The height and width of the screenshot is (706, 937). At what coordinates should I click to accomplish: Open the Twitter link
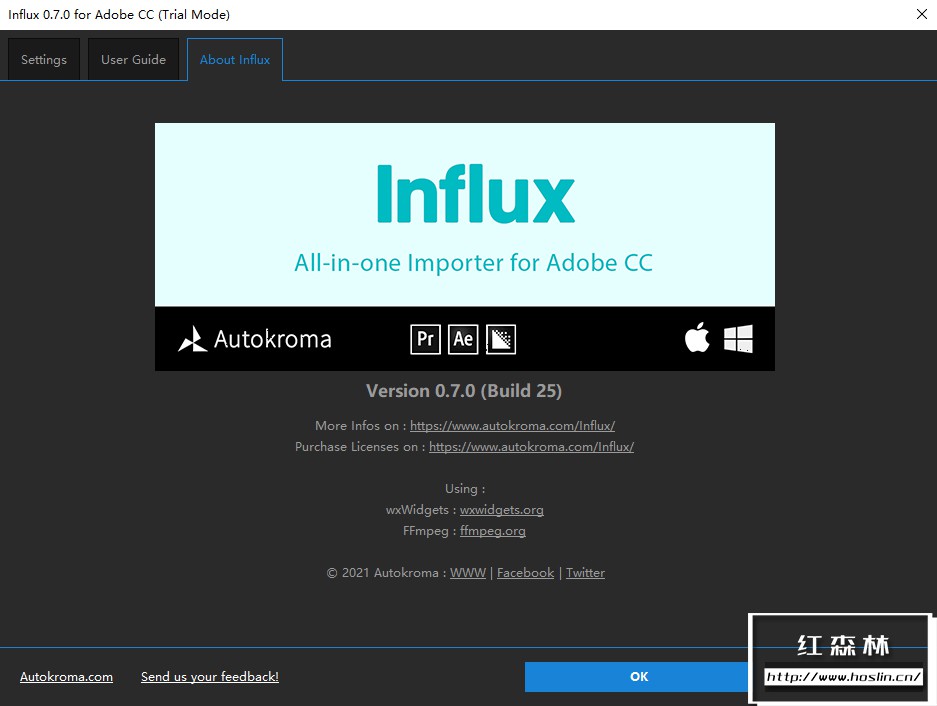[x=585, y=573]
